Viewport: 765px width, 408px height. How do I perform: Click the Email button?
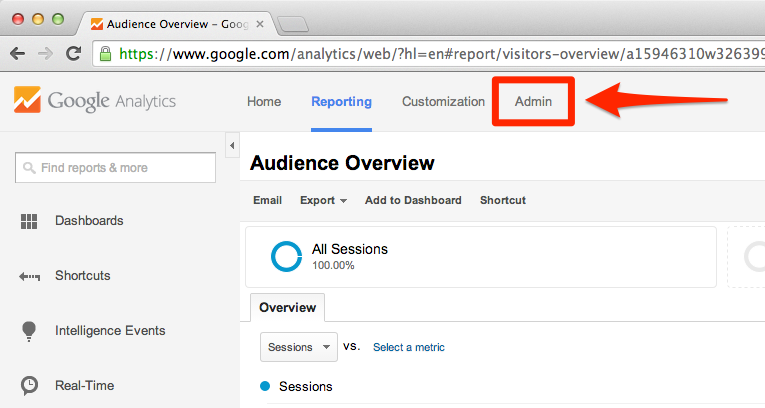267,200
